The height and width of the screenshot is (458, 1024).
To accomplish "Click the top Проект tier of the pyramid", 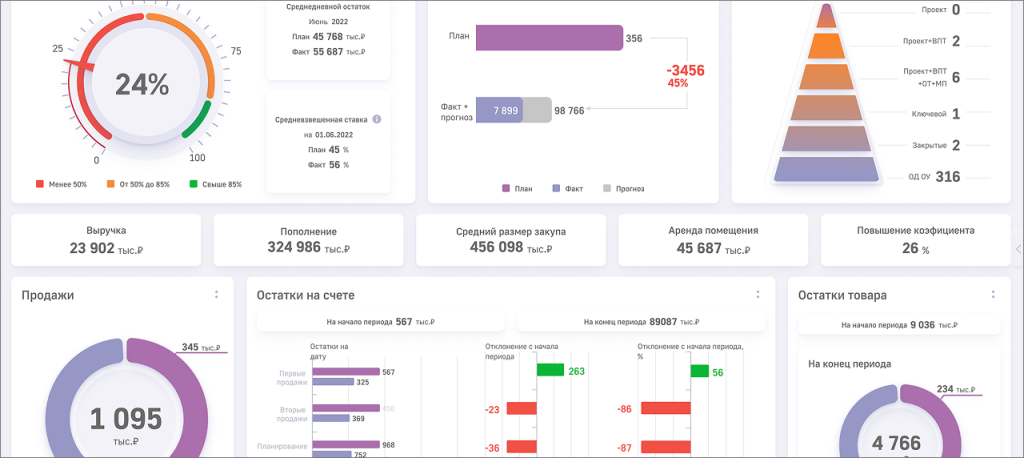I will click(x=826, y=14).
